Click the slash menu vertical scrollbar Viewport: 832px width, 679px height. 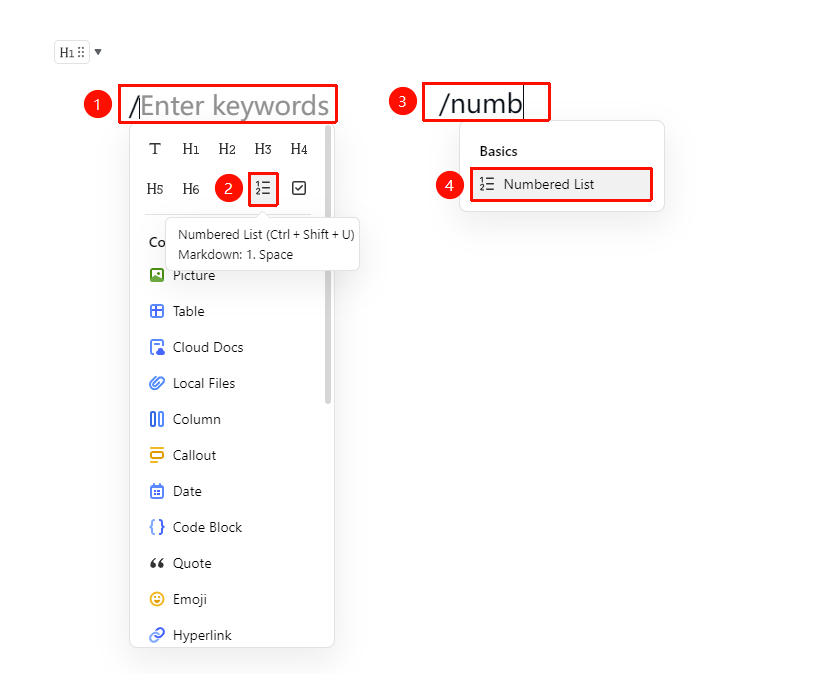coord(328,264)
